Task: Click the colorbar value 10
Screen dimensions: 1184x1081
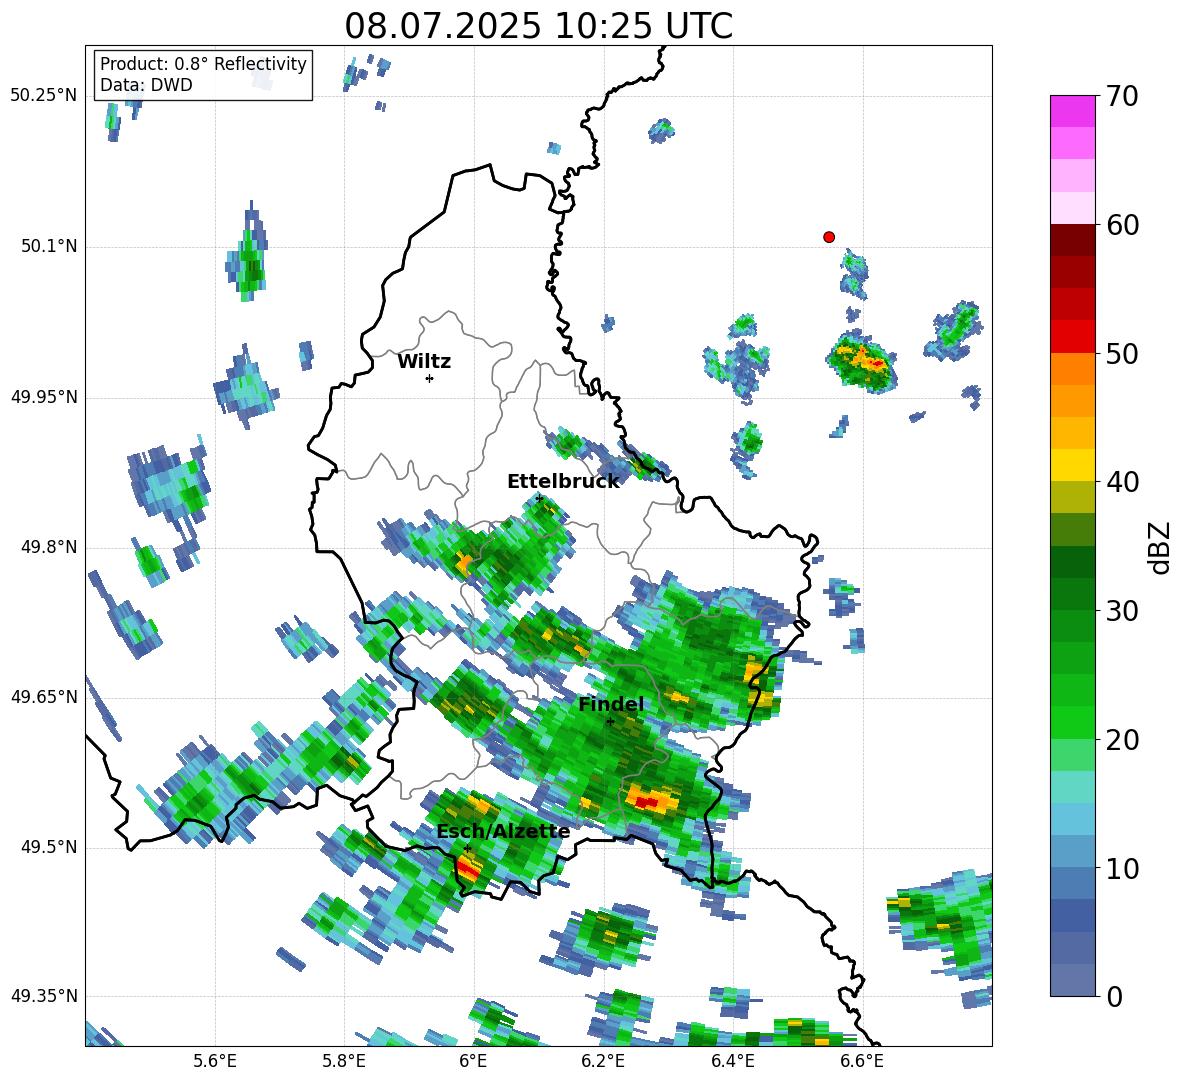Action: click(x=1122, y=868)
